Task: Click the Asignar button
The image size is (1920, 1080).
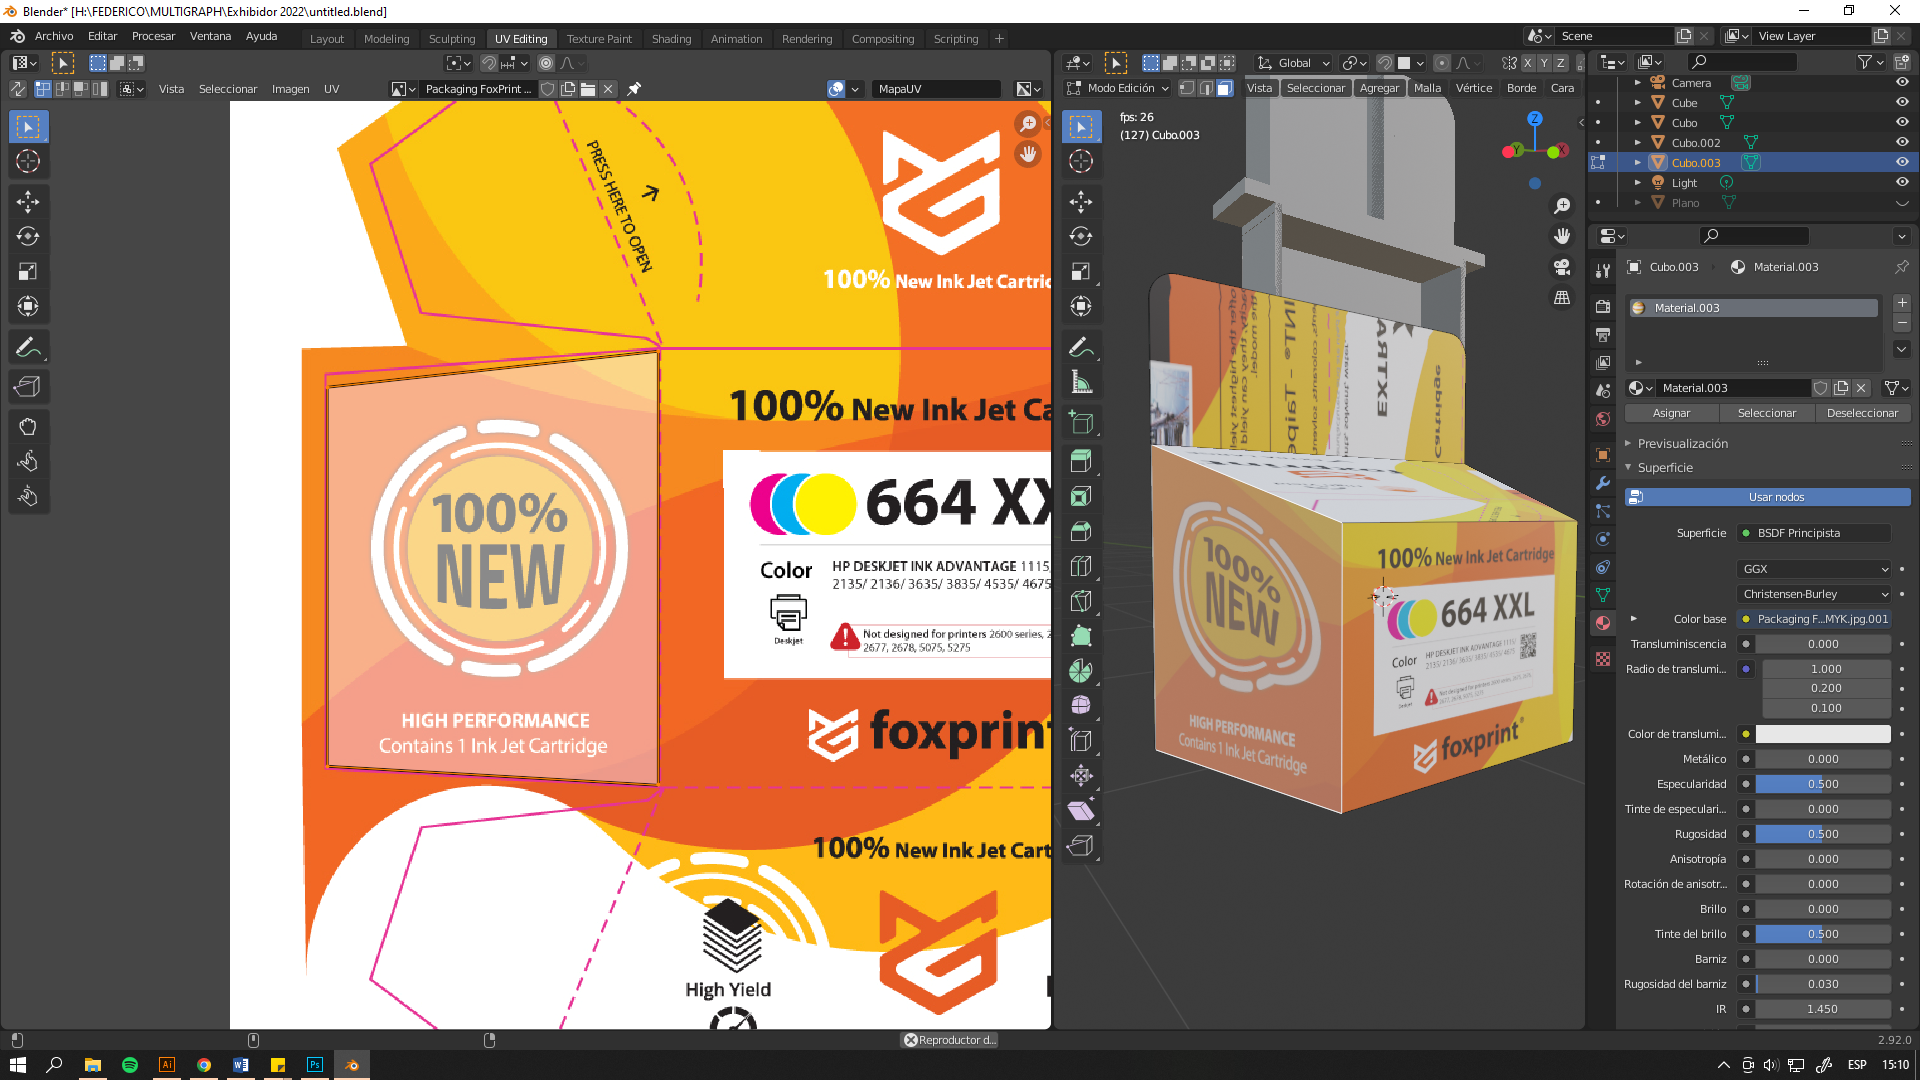Action: tap(1671, 413)
